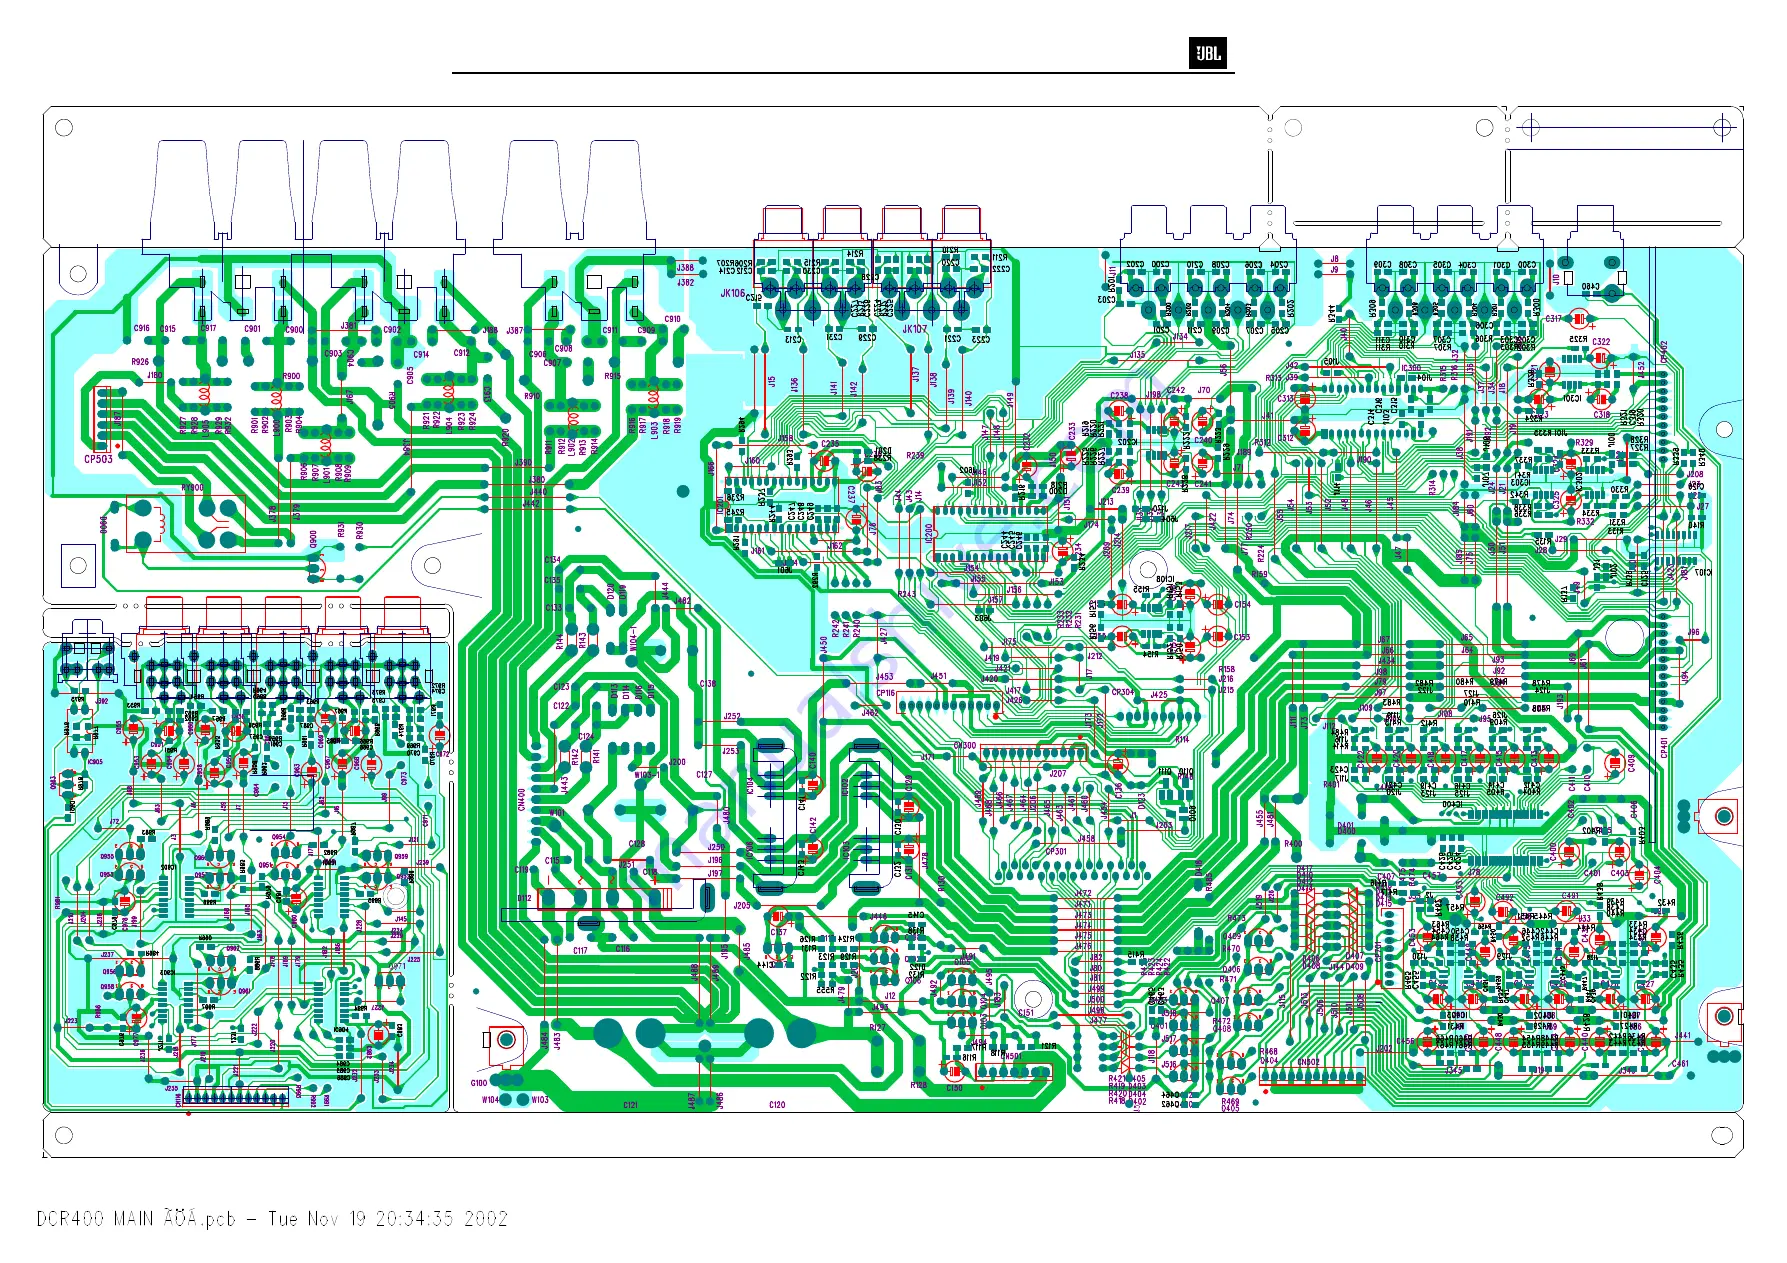Click the J388 jumper label
The height and width of the screenshot is (1263, 1787).
tap(685, 267)
